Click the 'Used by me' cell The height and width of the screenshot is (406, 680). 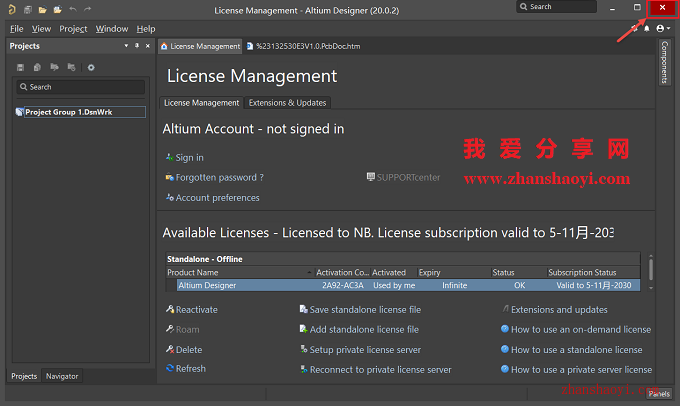pos(394,285)
